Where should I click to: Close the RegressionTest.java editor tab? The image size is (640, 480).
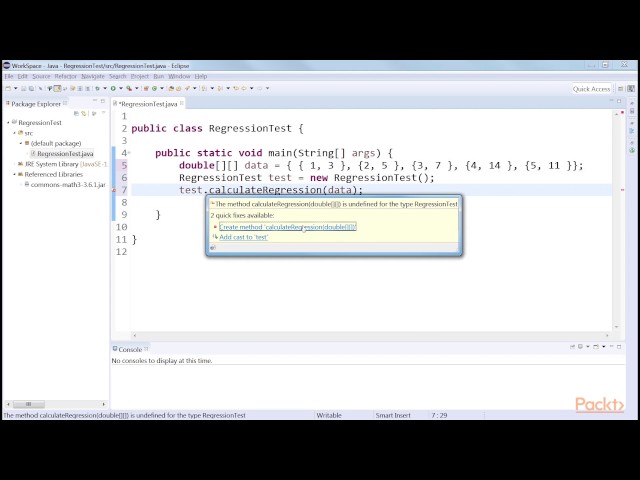coord(182,103)
